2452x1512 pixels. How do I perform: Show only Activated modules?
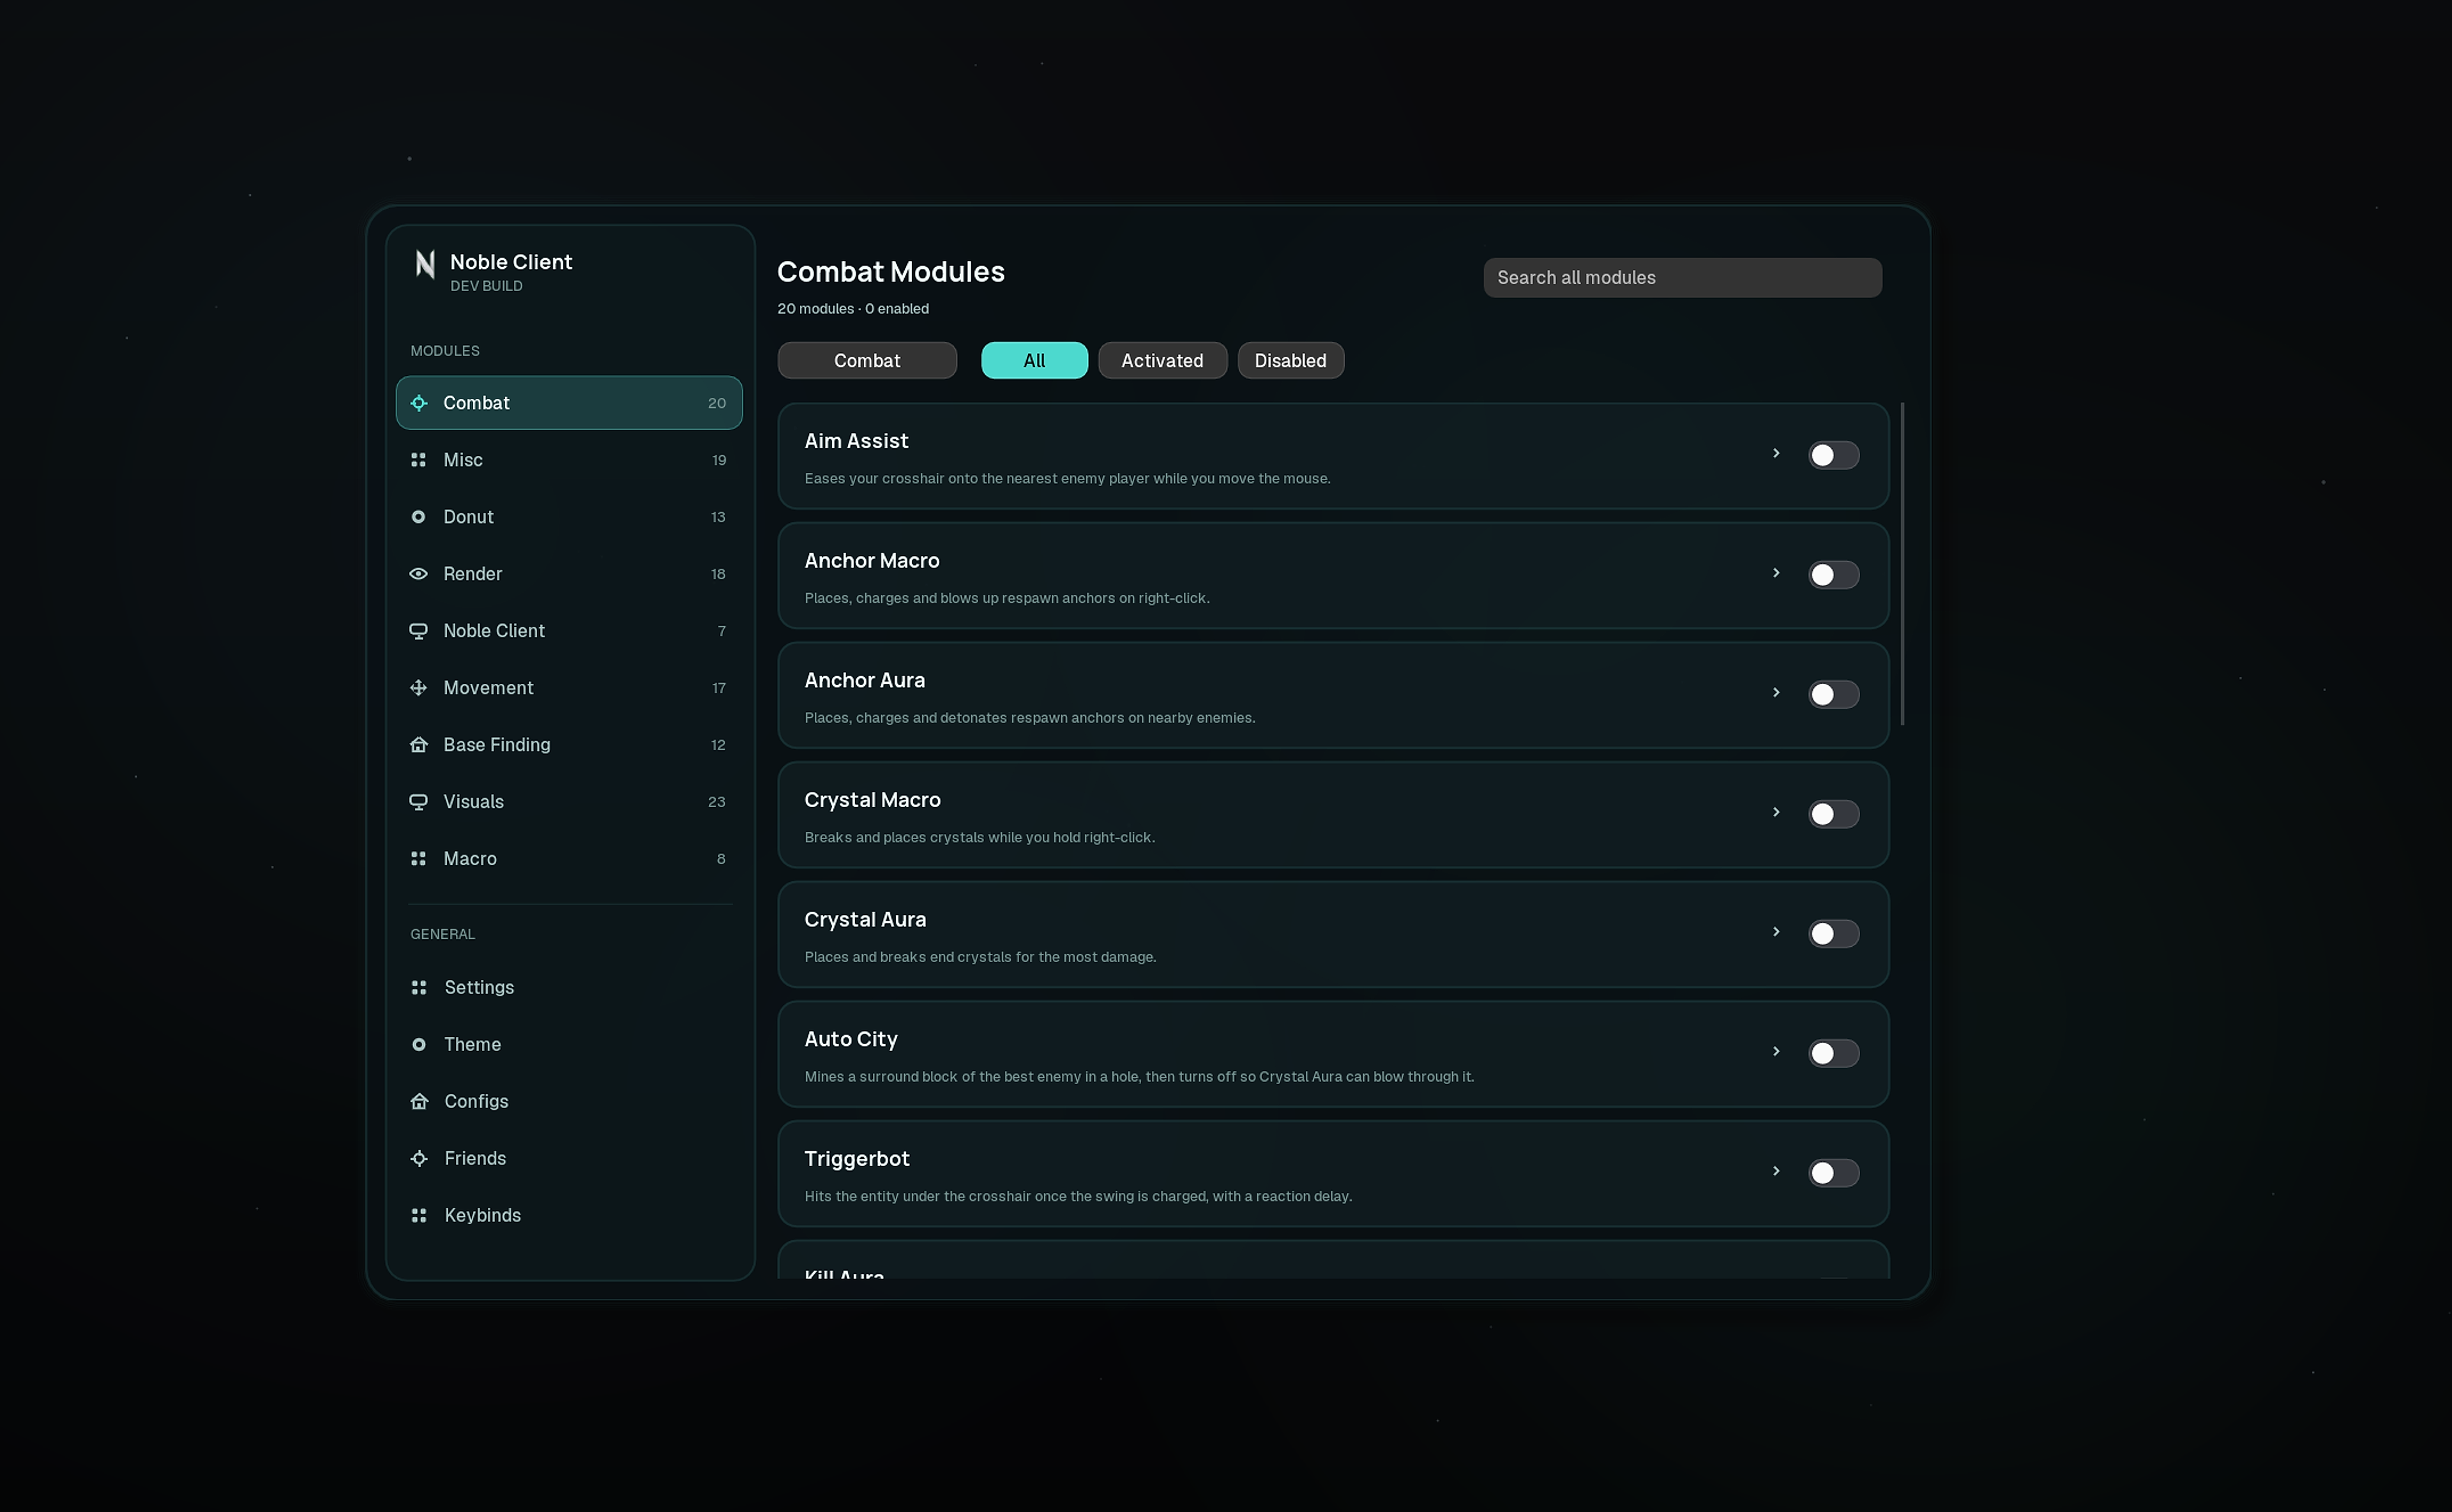[1162, 361]
